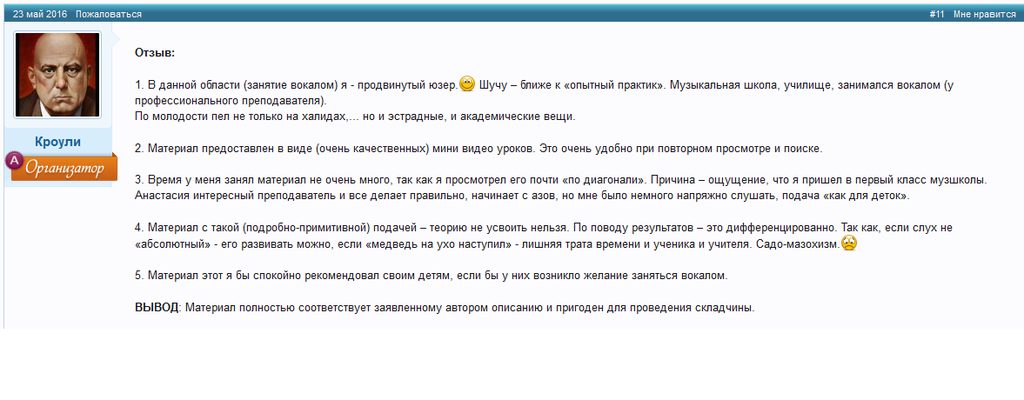Like the post with «Мне нравится»

983,15
